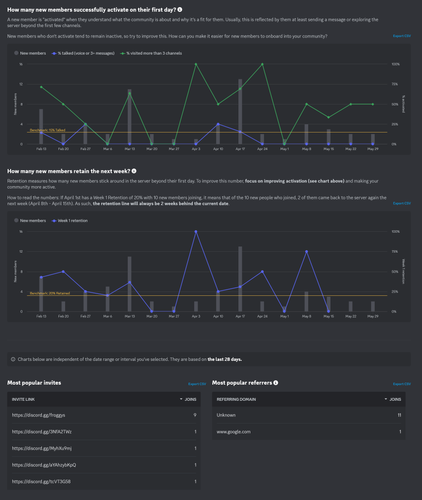Select the Unknown referrer row
The width and height of the screenshot is (422, 500).
coord(309,415)
